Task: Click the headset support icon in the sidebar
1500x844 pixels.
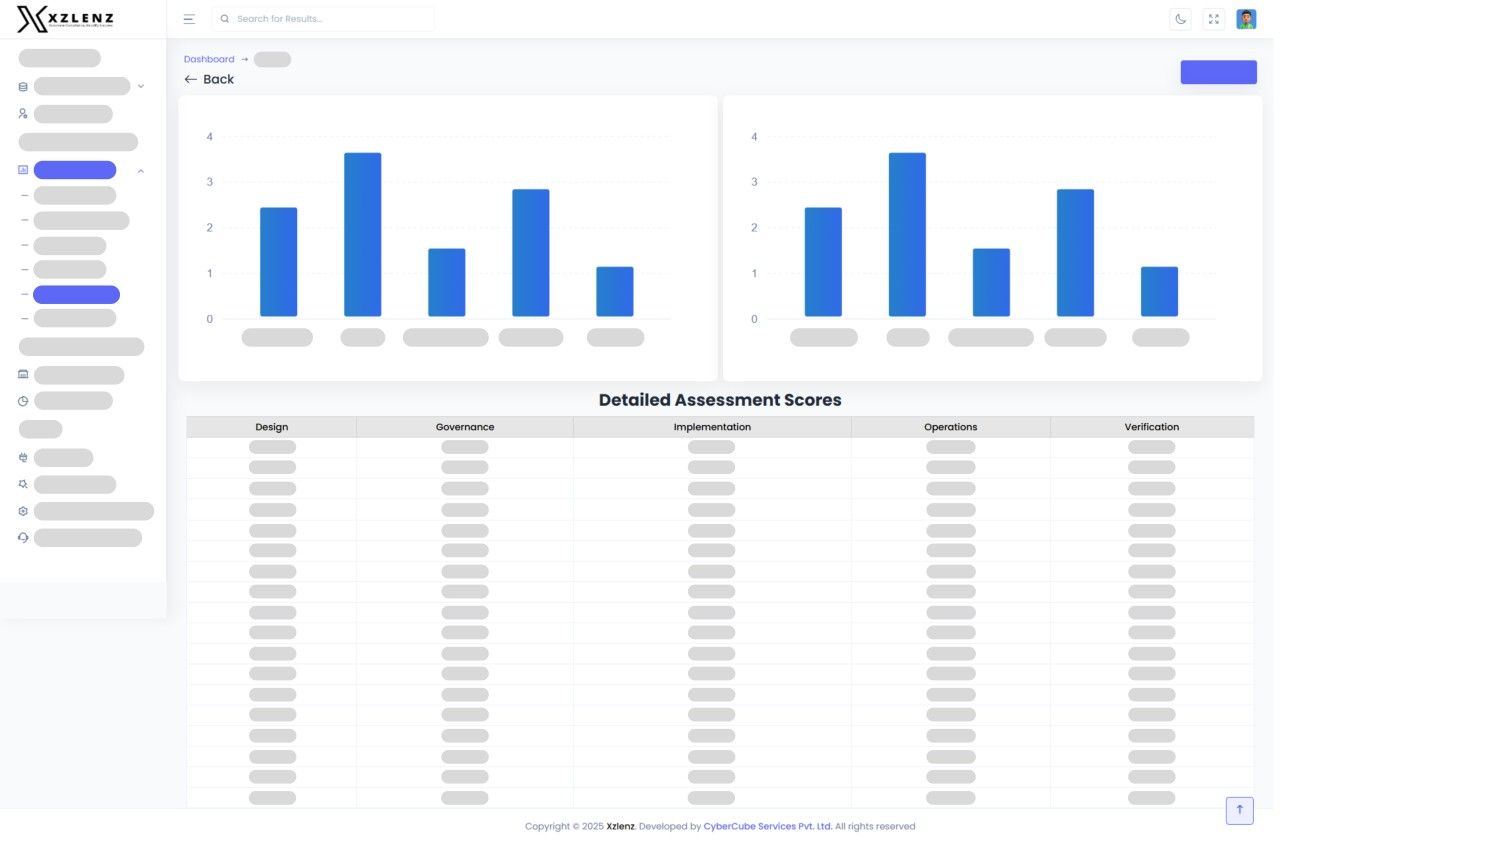Action: click(x=23, y=538)
